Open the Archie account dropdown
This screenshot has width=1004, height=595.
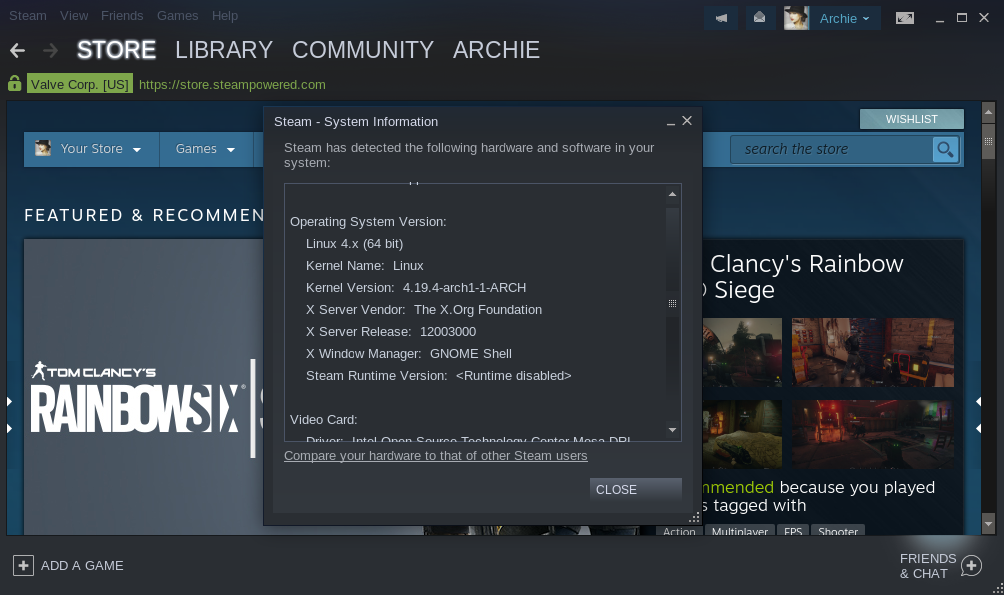[844, 19]
